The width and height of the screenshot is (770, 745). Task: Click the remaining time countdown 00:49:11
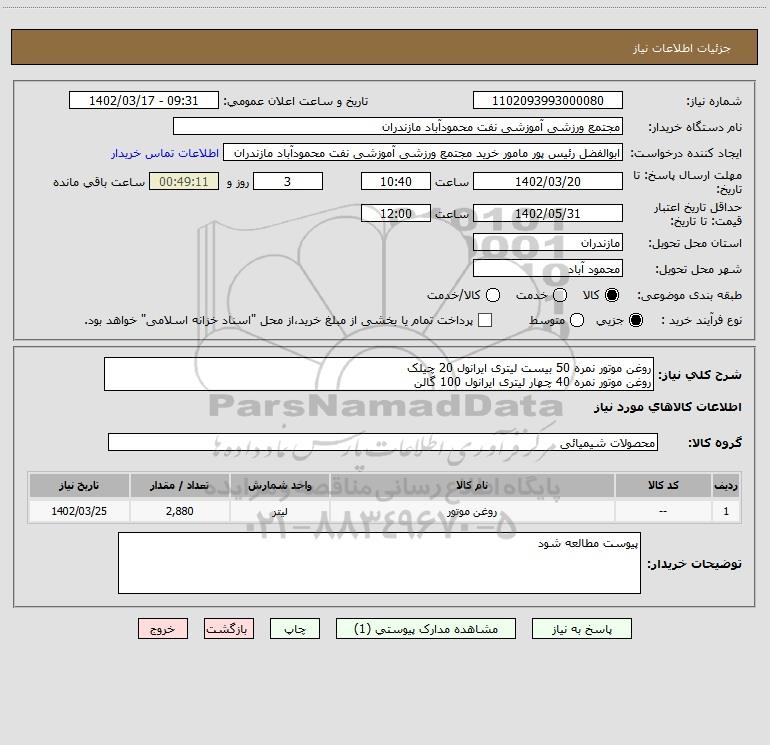[x=184, y=181]
